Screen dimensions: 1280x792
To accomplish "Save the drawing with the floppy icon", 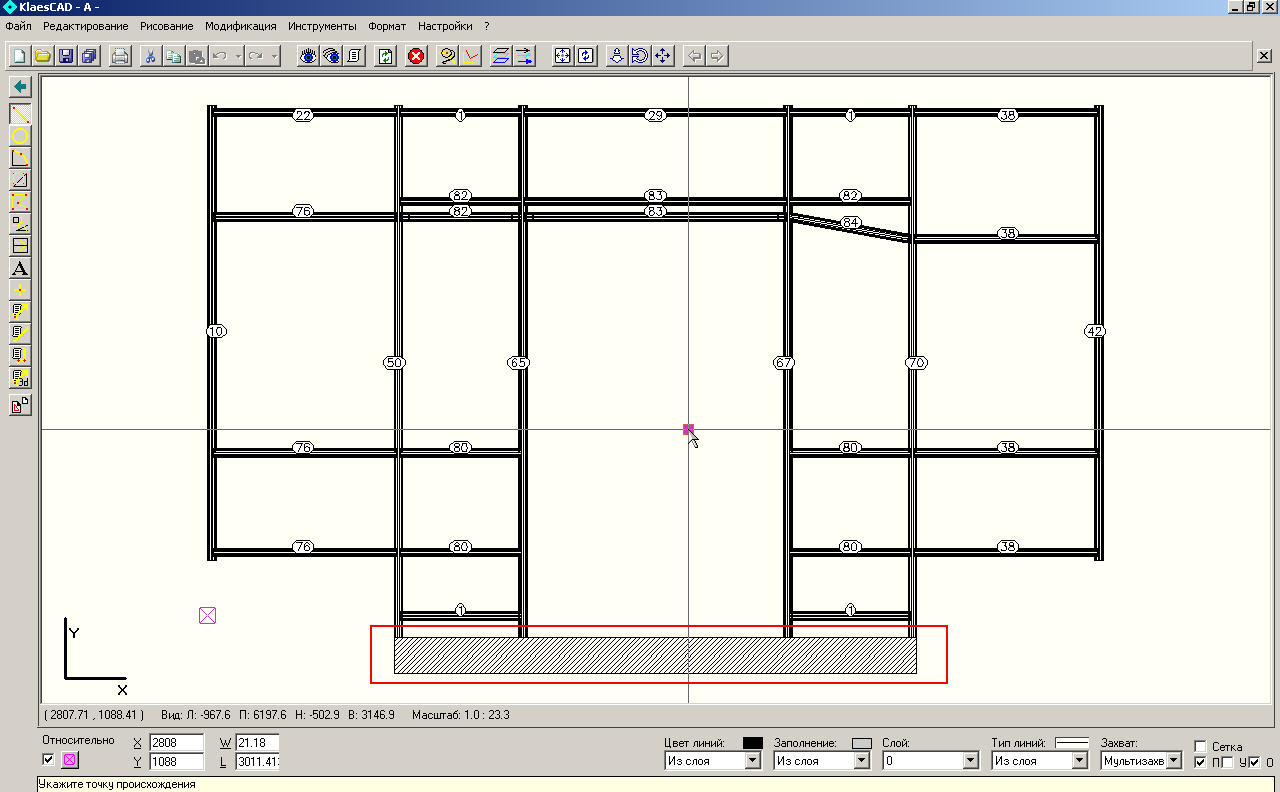I will coord(66,56).
